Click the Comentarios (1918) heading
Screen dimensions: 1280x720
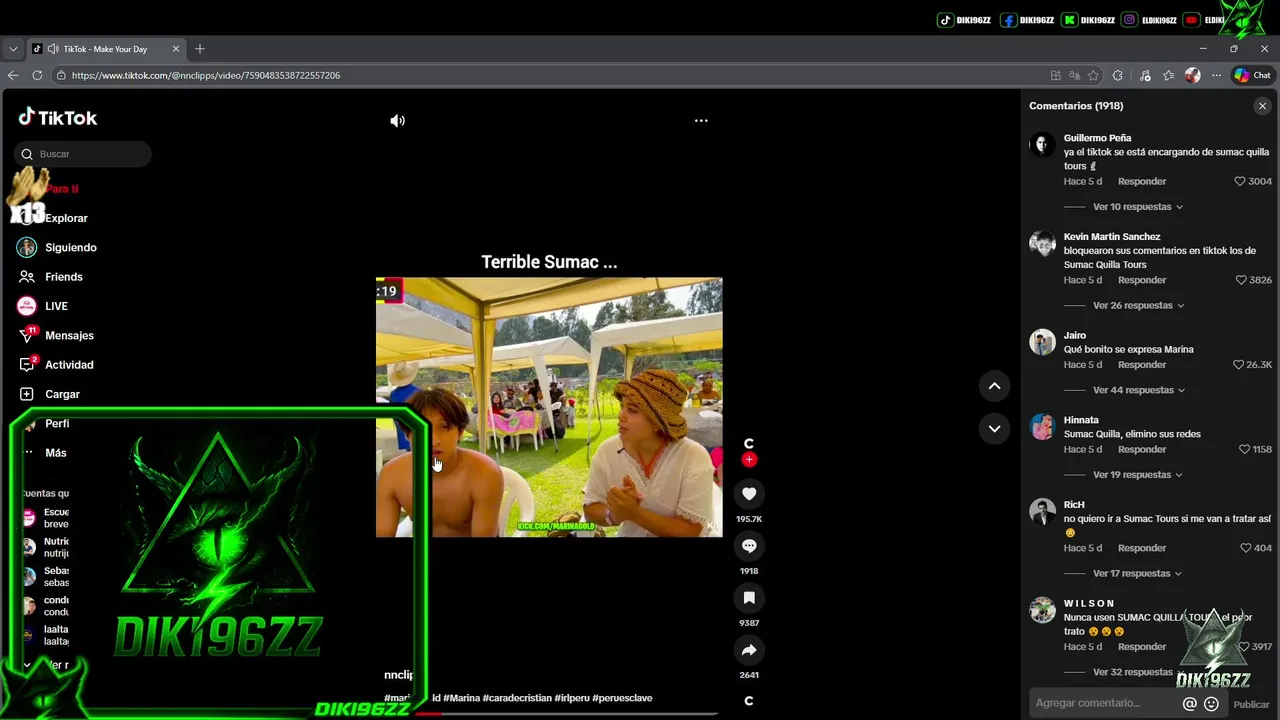pos(1076,106)
